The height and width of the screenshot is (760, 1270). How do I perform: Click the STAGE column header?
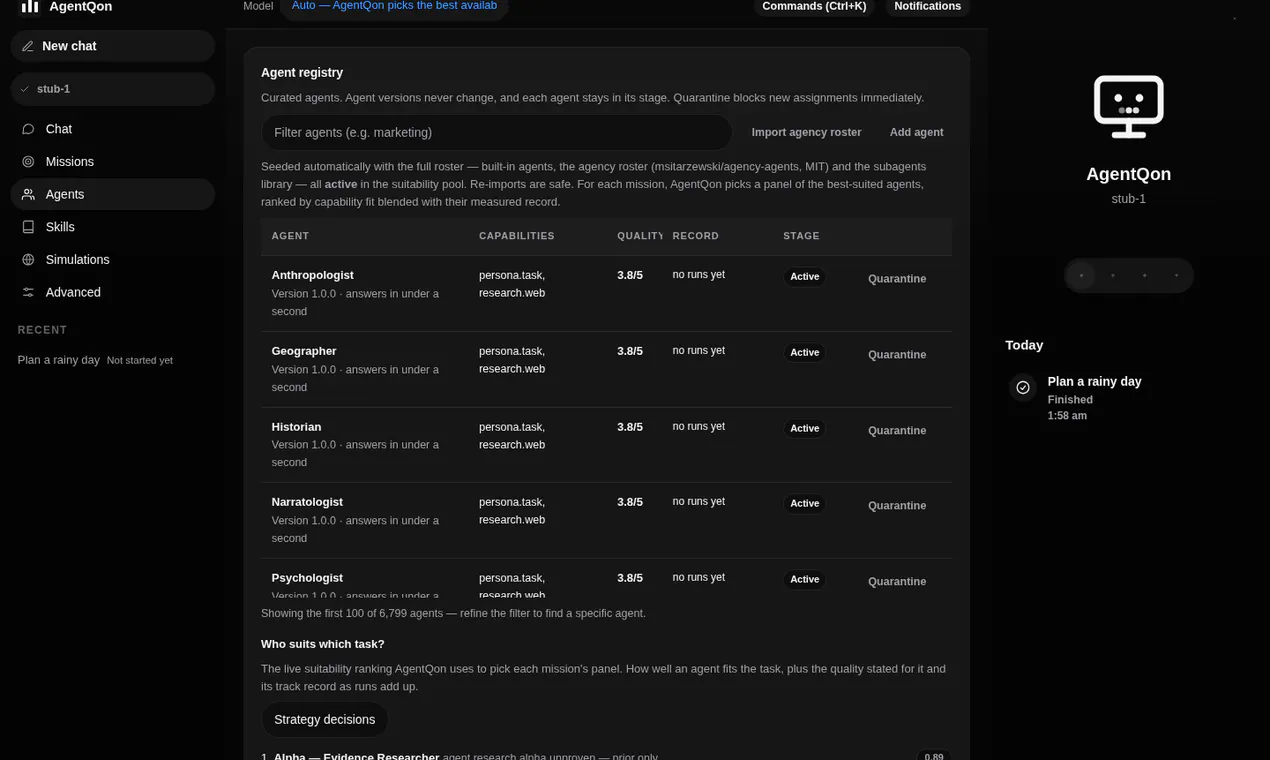coord(801,236)
